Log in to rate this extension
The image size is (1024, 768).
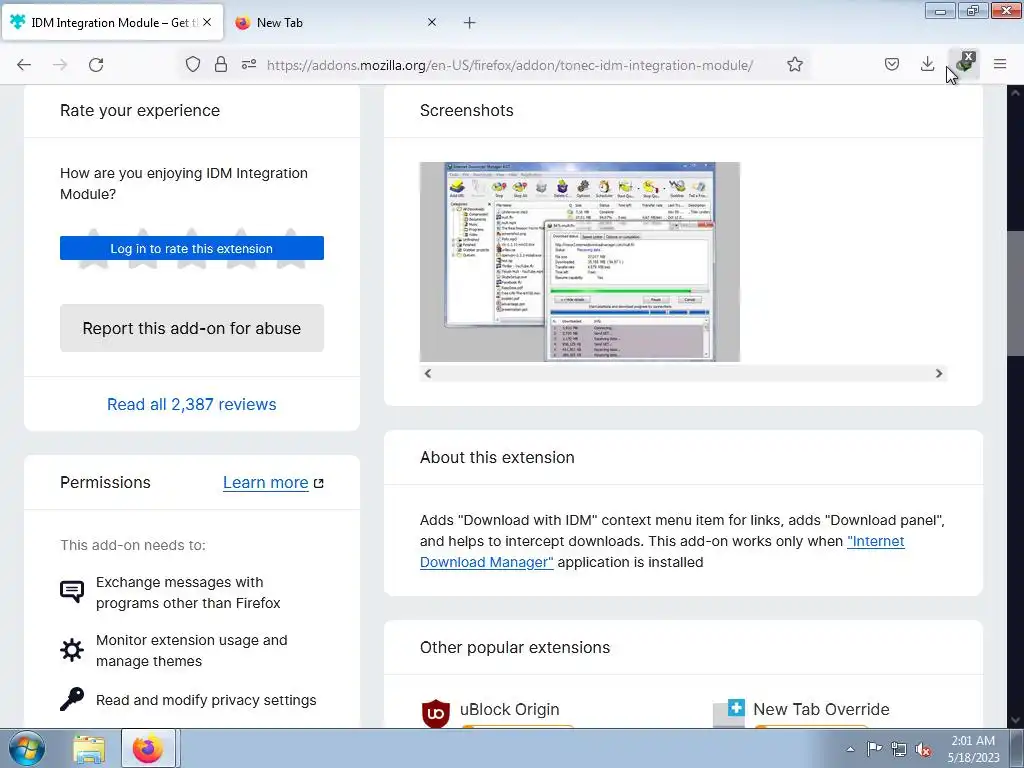tap(192, 248)
